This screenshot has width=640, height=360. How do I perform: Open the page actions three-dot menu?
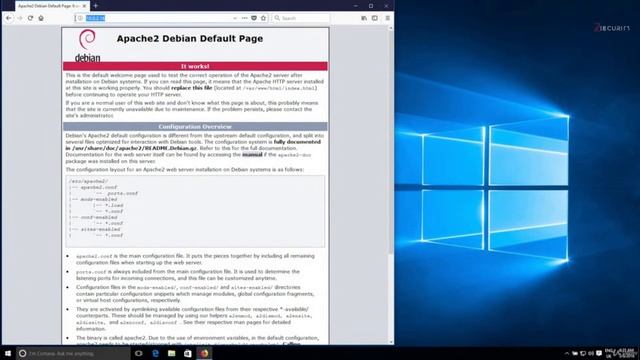[244, 18]
